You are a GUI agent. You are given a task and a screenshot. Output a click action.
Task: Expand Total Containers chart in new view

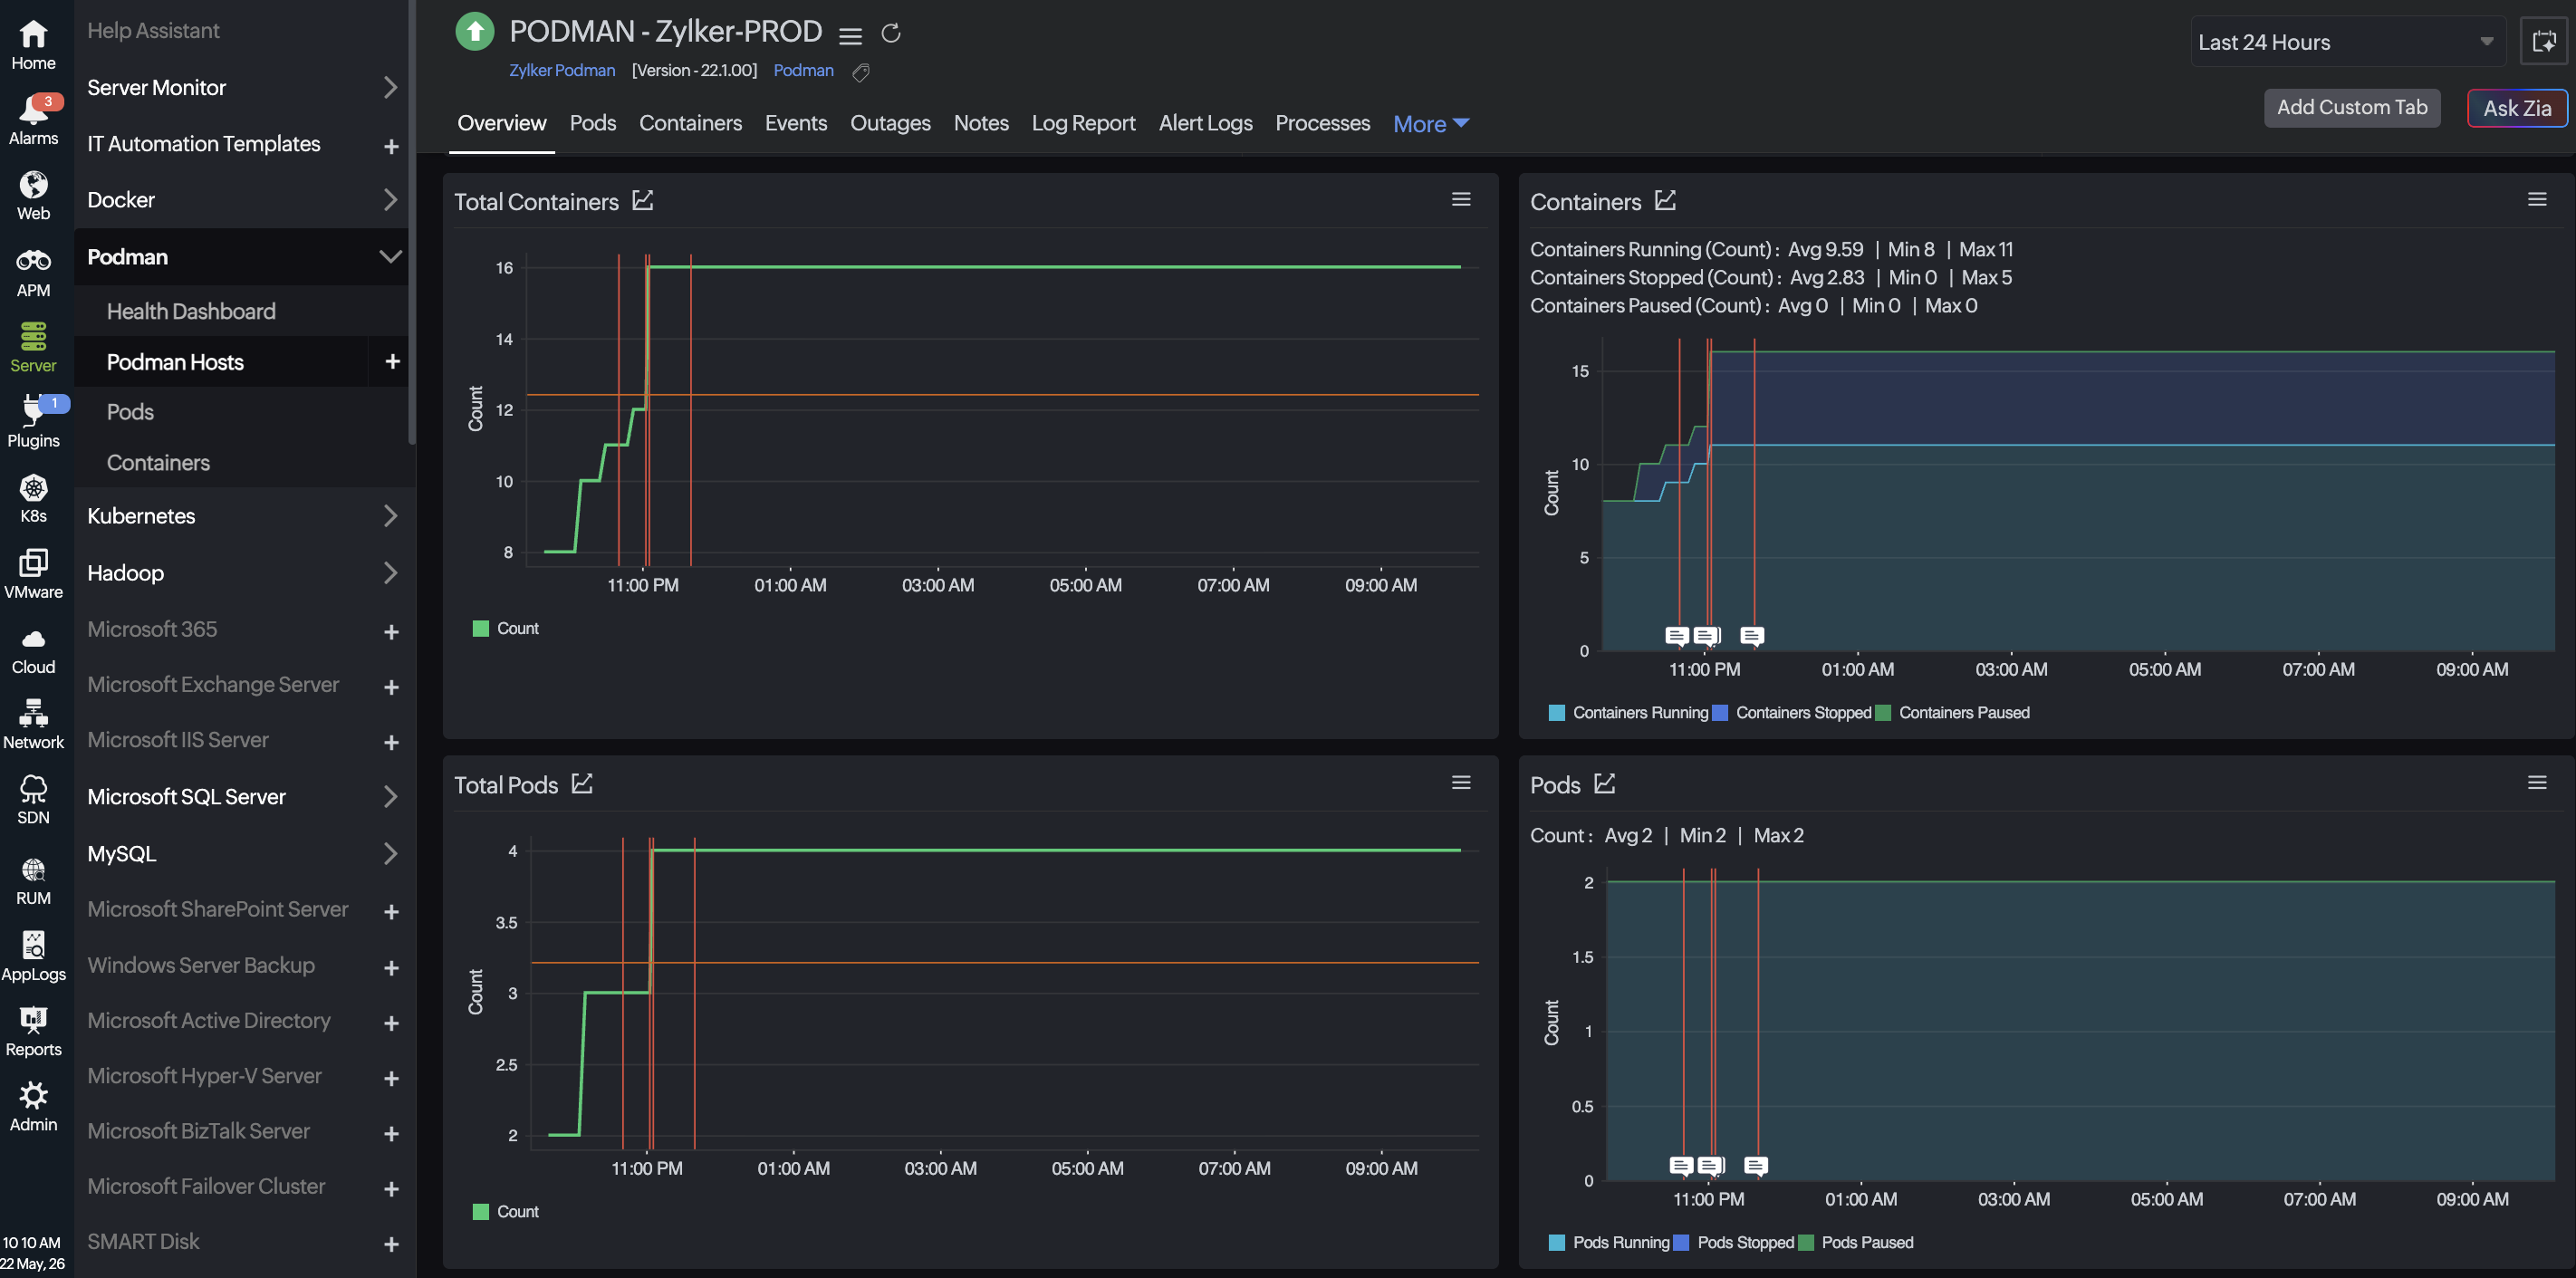click(x=643, y=200)
